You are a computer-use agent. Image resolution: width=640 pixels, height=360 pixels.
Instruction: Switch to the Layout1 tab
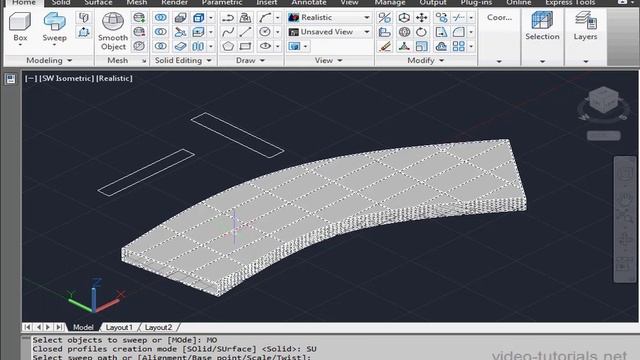(119, 327)
